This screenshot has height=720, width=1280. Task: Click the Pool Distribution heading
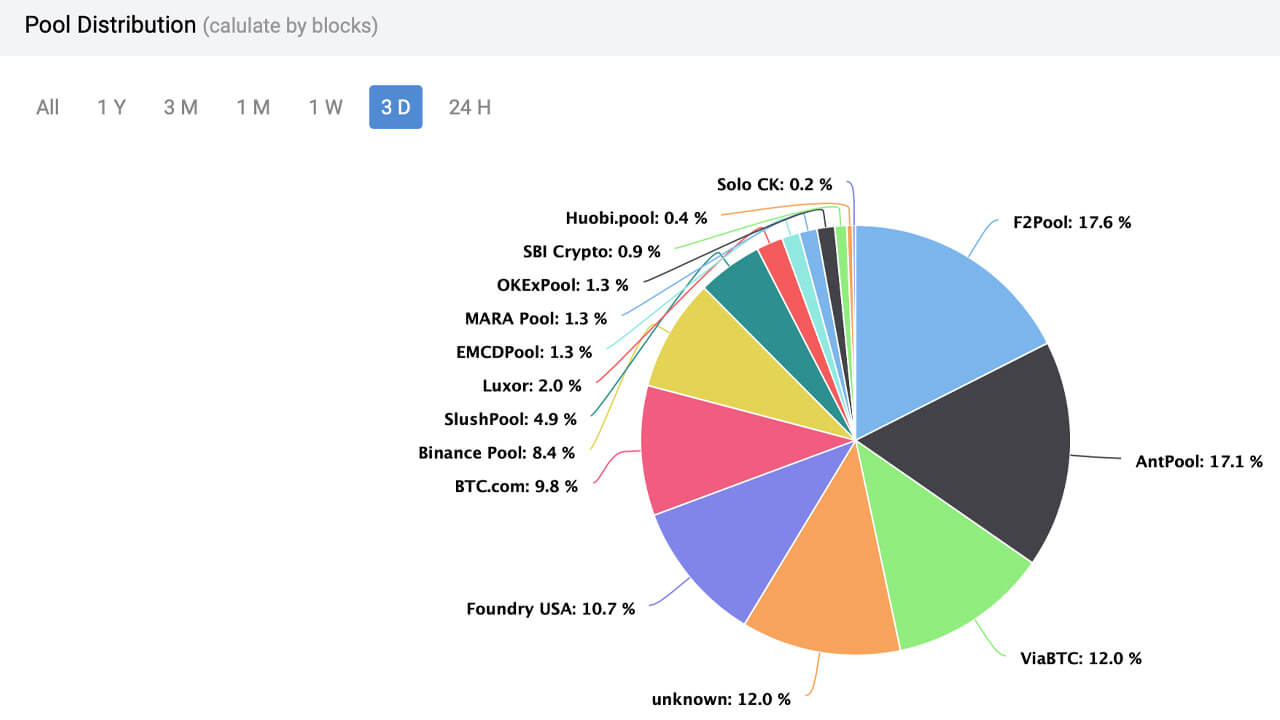point(111,25)
